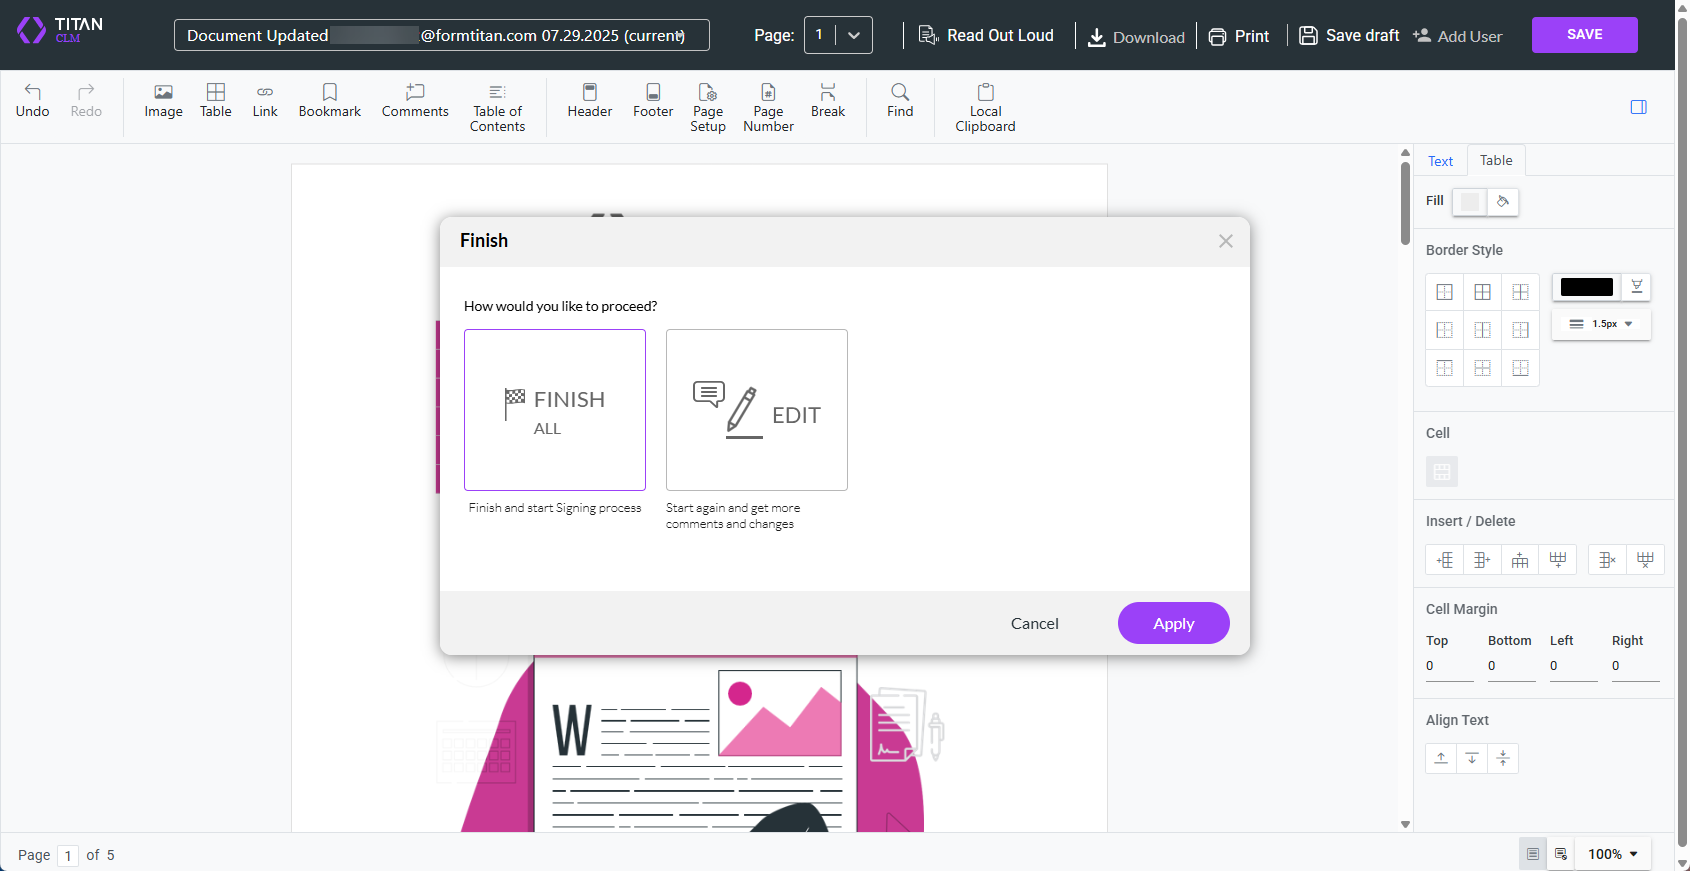Screen dimensions: 1690x871
Task: Click Add User
Action: (1457, 36)
